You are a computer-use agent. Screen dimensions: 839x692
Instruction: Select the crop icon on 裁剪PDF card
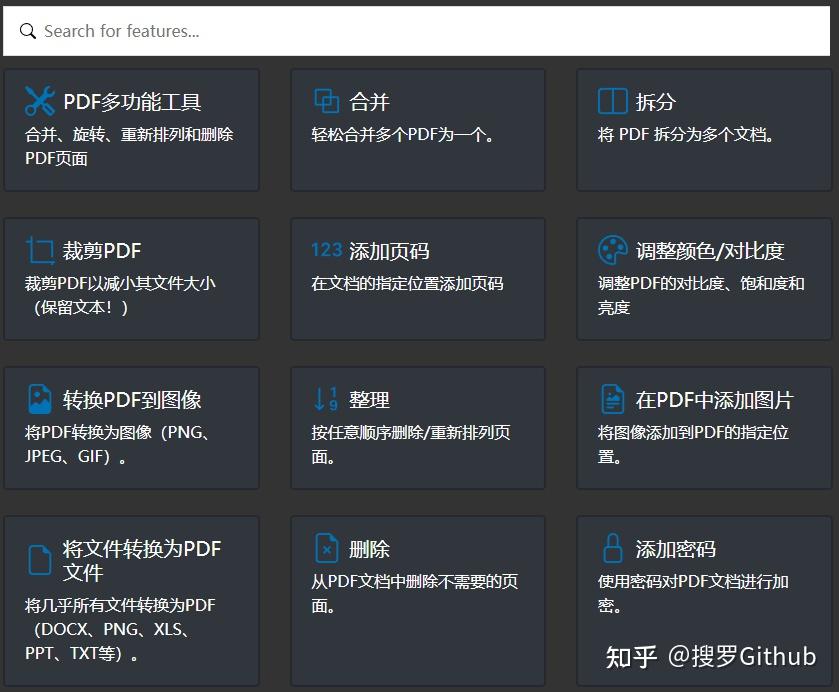click(38, 249)
